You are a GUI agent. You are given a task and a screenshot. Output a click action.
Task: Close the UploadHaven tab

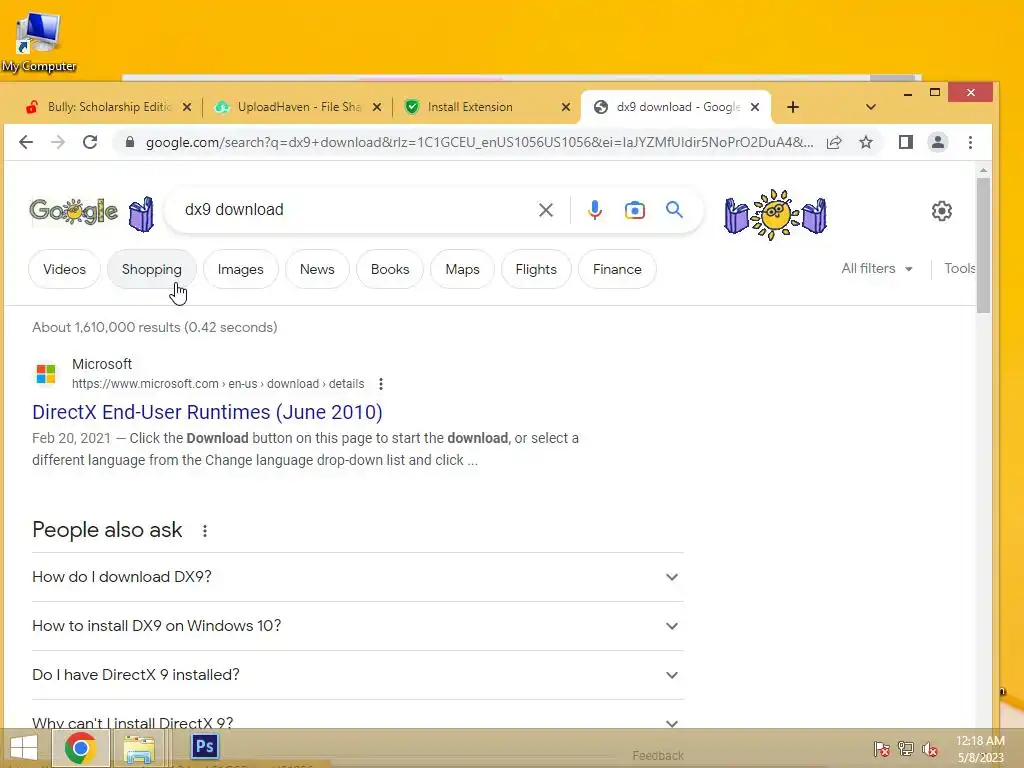coord(377,107)
